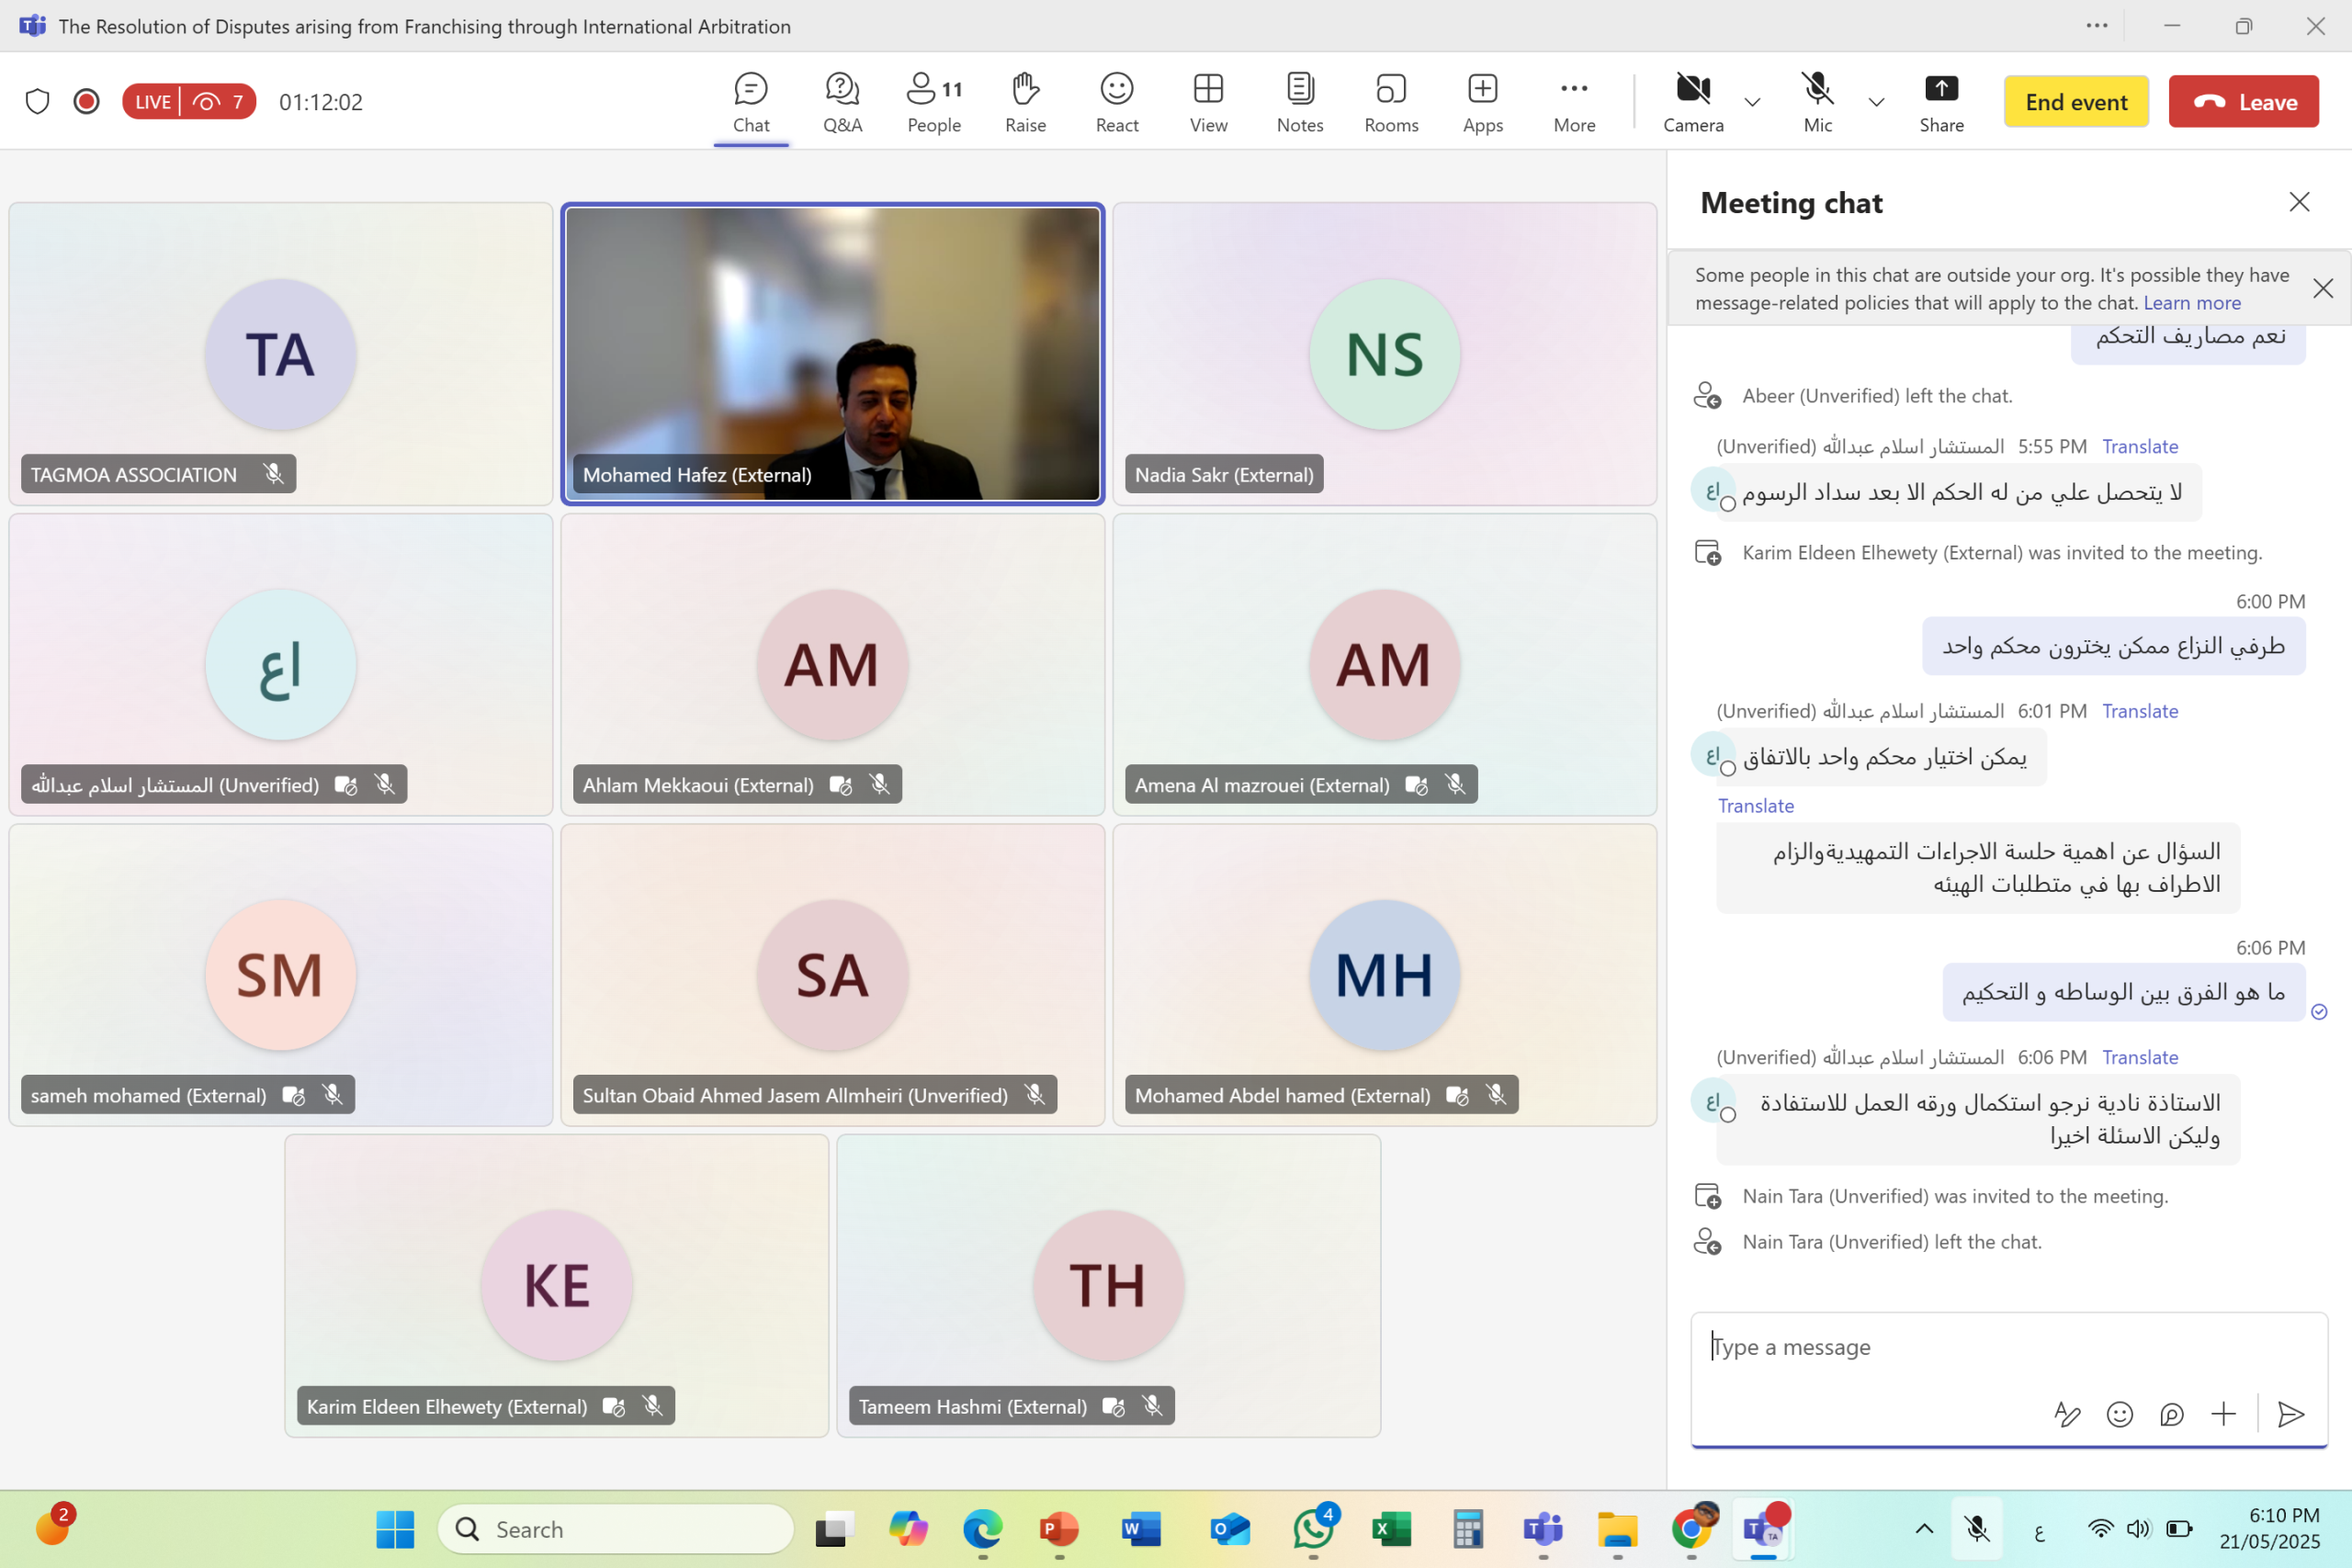Image resolution: width=2352 pixels, height=1568 pixels.
Task: Open breakout Rooms
Action: [x=1390, y=102]
